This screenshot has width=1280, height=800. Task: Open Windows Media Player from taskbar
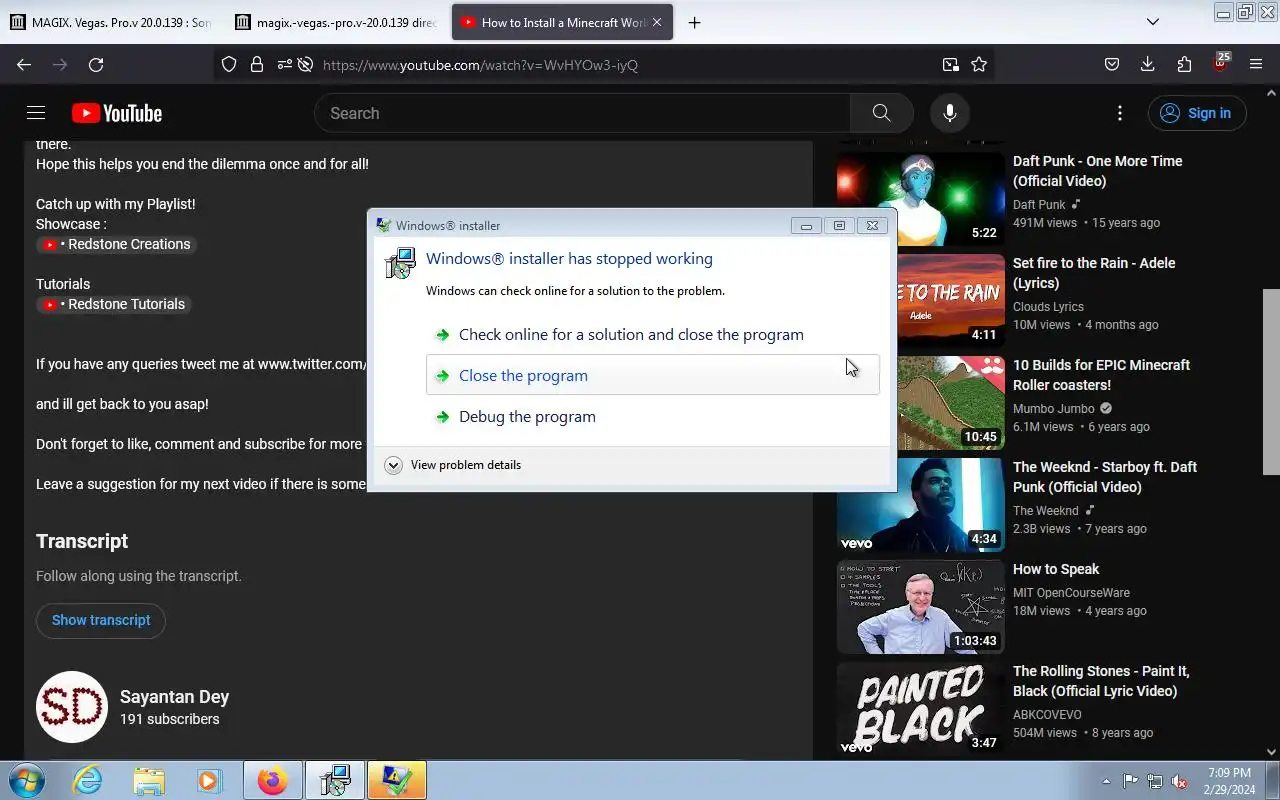pyautogui.click(x=209, y=780)
